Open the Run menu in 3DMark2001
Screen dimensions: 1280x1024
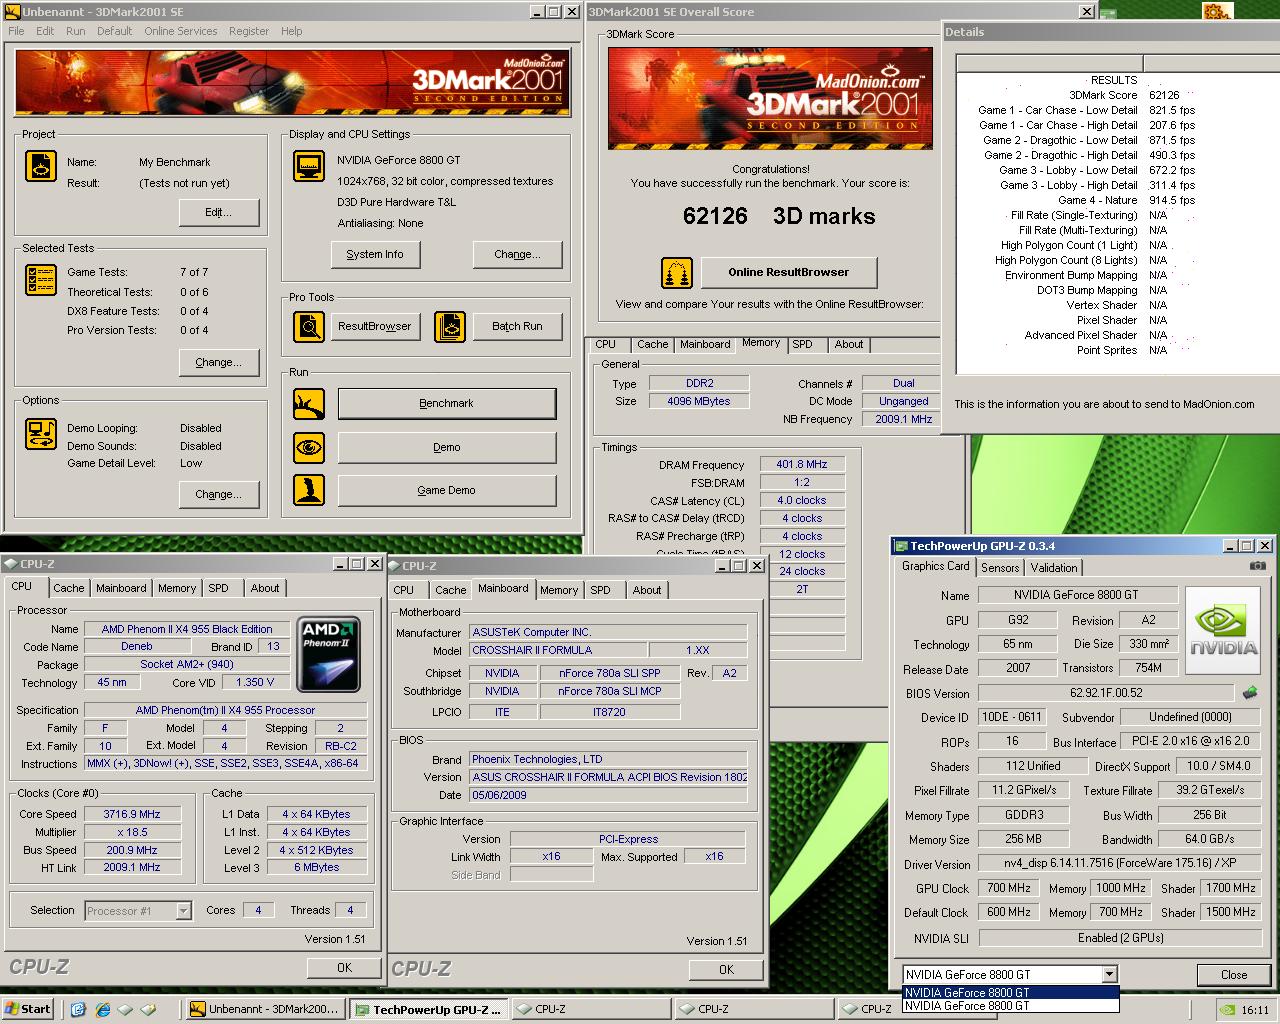[x=75, y=31]
